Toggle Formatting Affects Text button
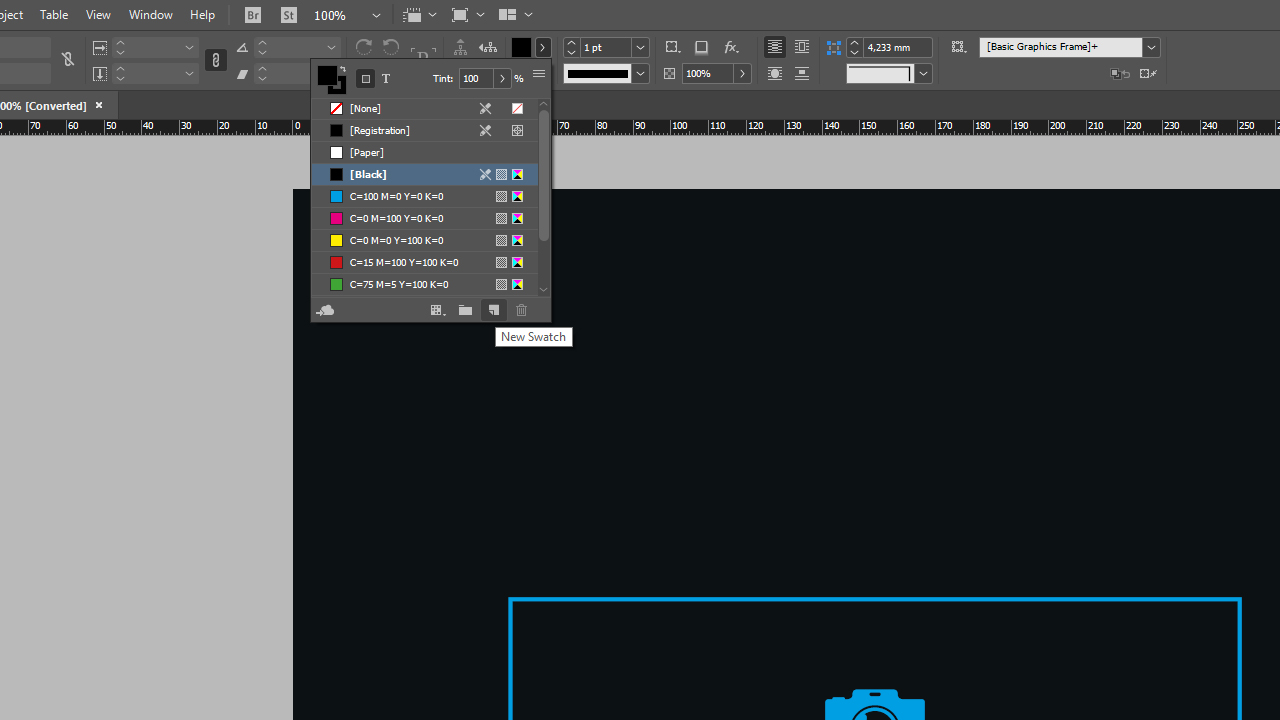Viewport: 1280px width, 720px height. pos(386,79)
